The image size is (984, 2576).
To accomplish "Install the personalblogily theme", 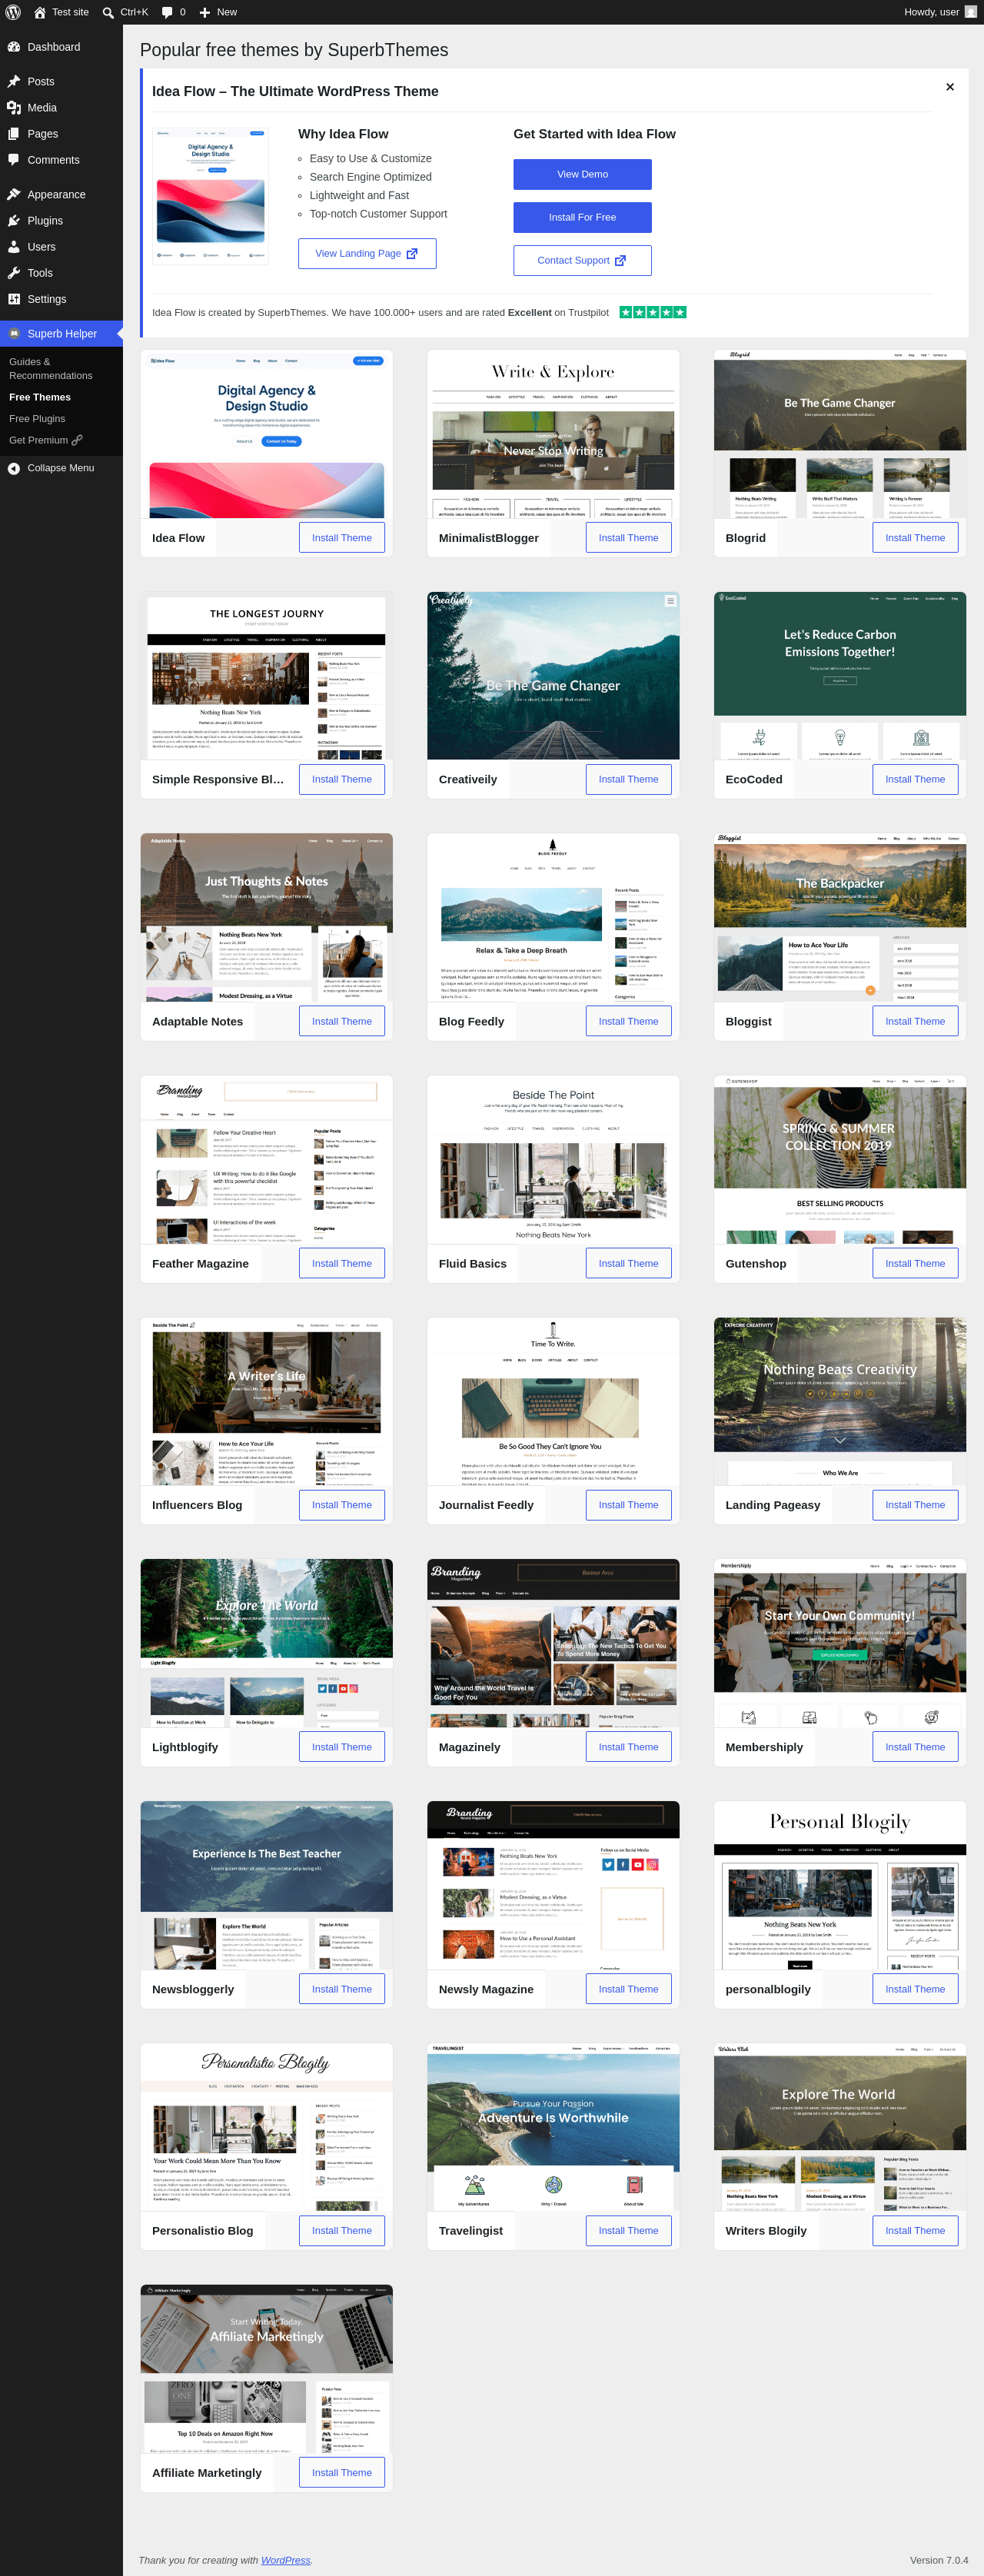I will (x=915, y=1989).
